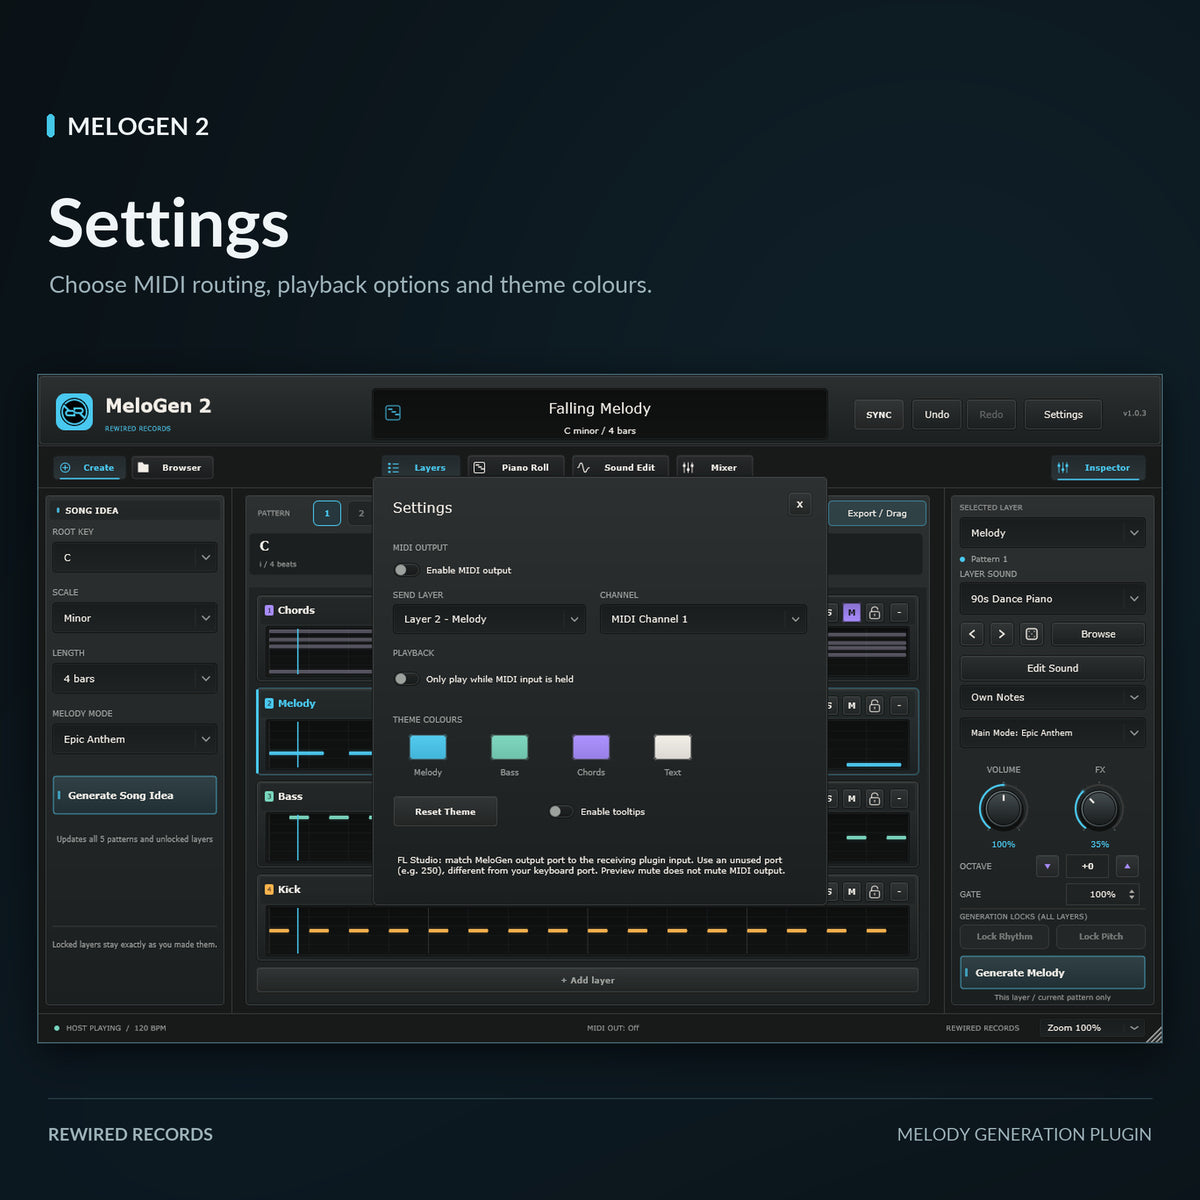Remove the Chords layer with the minus button
The height and width of the screenshot is (1200, 1200).
(x=899, y=612)
